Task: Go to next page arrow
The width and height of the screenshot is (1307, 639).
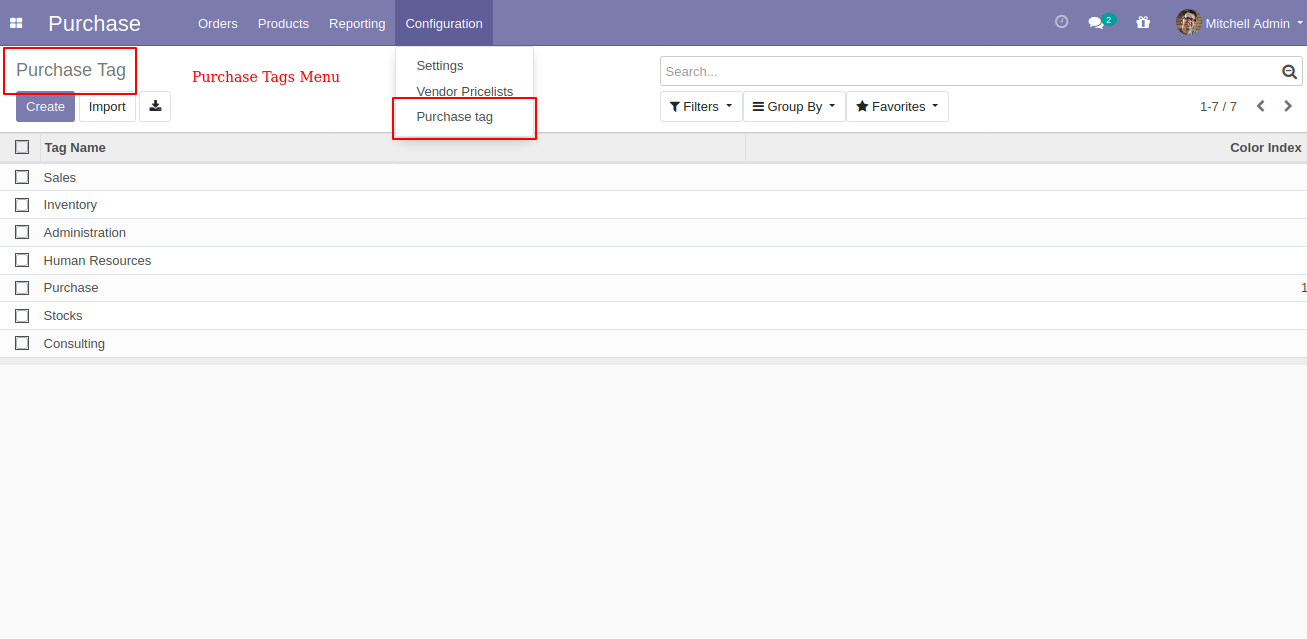Action: [1288, 106]
